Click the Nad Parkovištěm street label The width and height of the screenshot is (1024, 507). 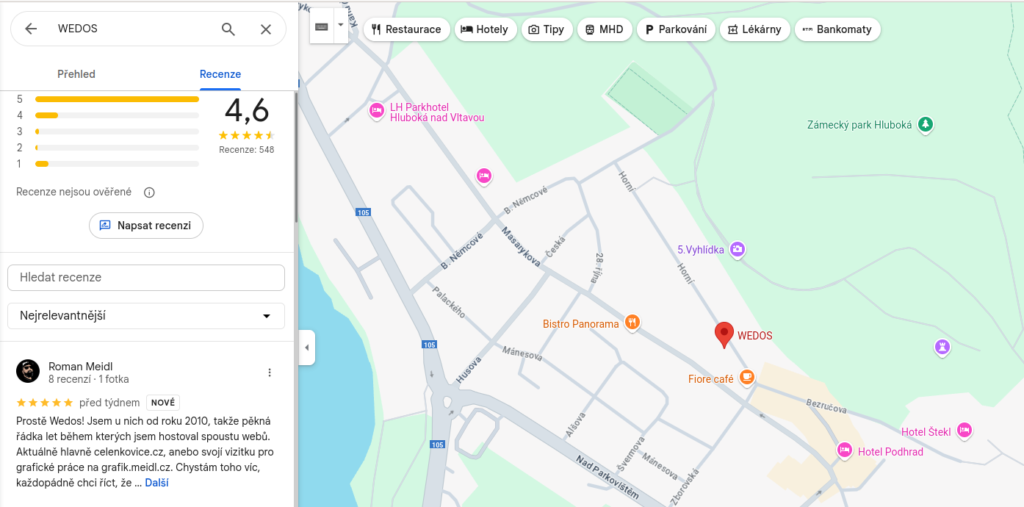point(607,479)
